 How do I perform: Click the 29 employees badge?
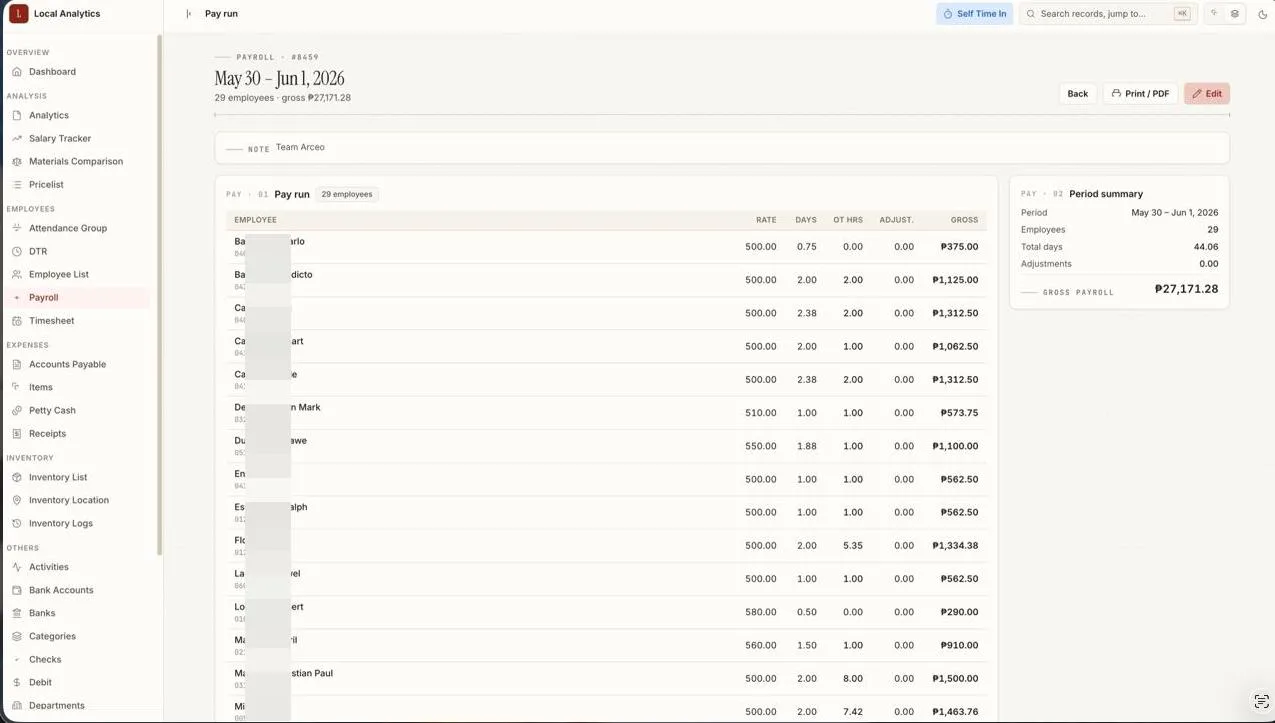[x=347, y=194]
